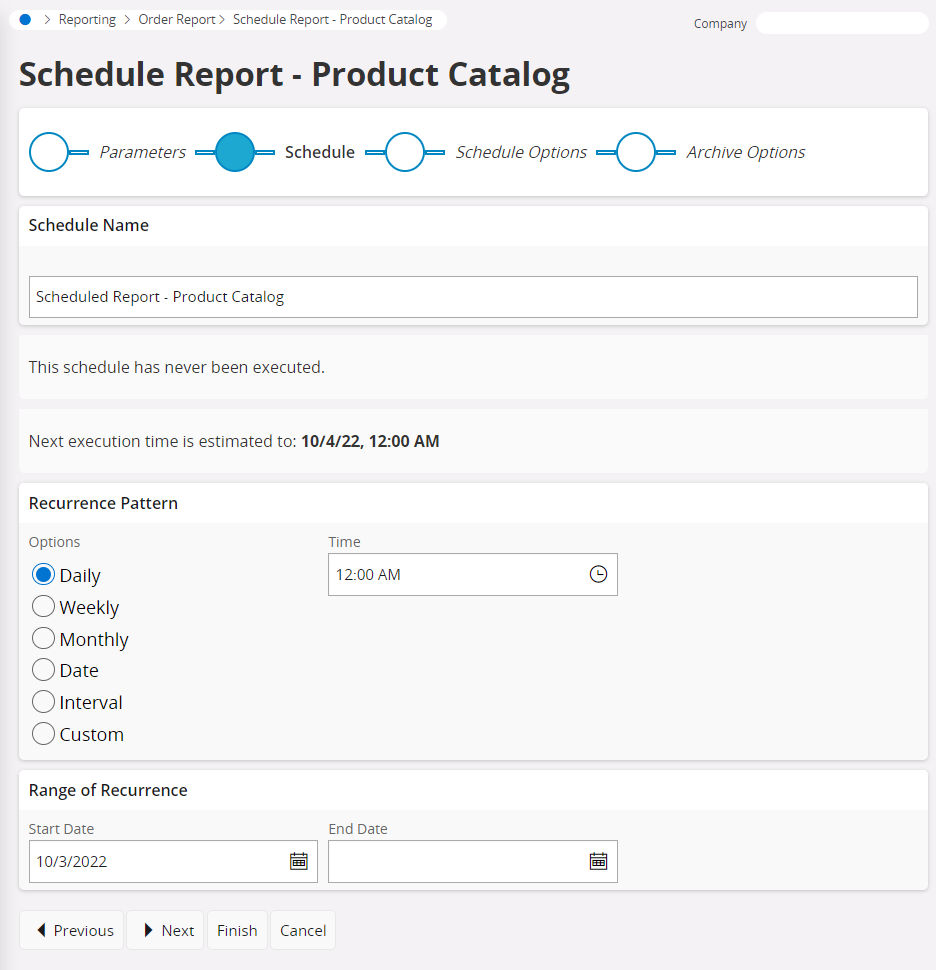
Task: Select the Interval recurrence option
Action: (x=43, y=701)
